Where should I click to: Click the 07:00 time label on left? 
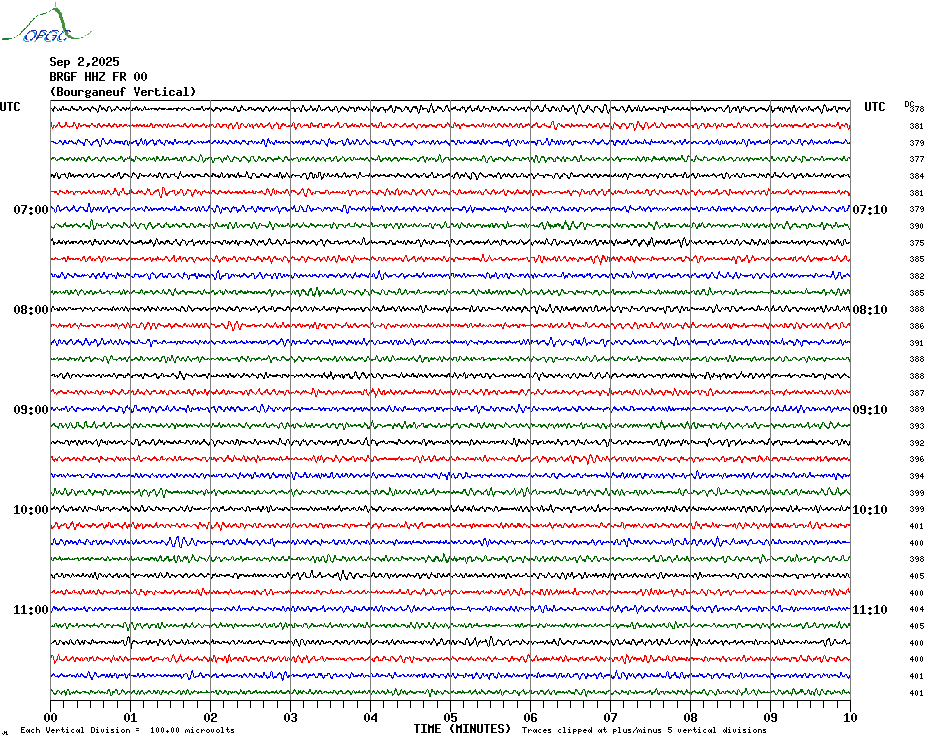click(31, 210)
